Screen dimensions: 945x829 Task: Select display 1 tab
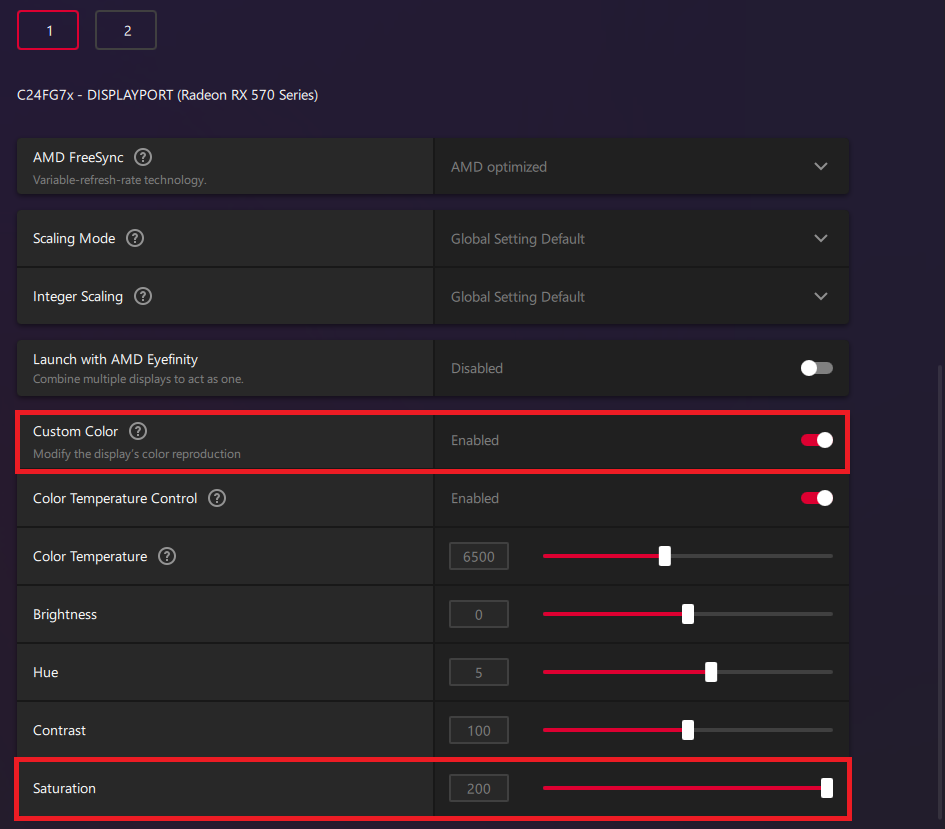click(x=48, y=30)
